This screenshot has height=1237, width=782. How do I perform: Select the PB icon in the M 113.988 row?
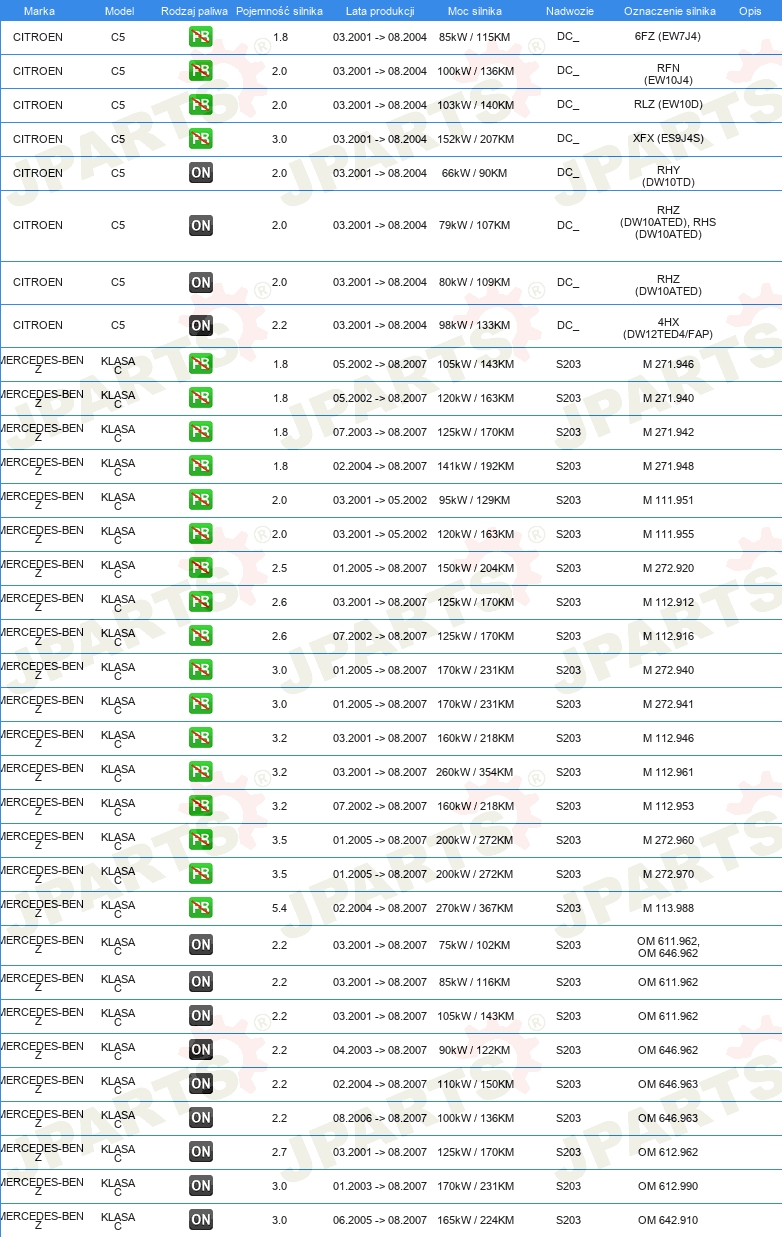[x=201, y=908]
